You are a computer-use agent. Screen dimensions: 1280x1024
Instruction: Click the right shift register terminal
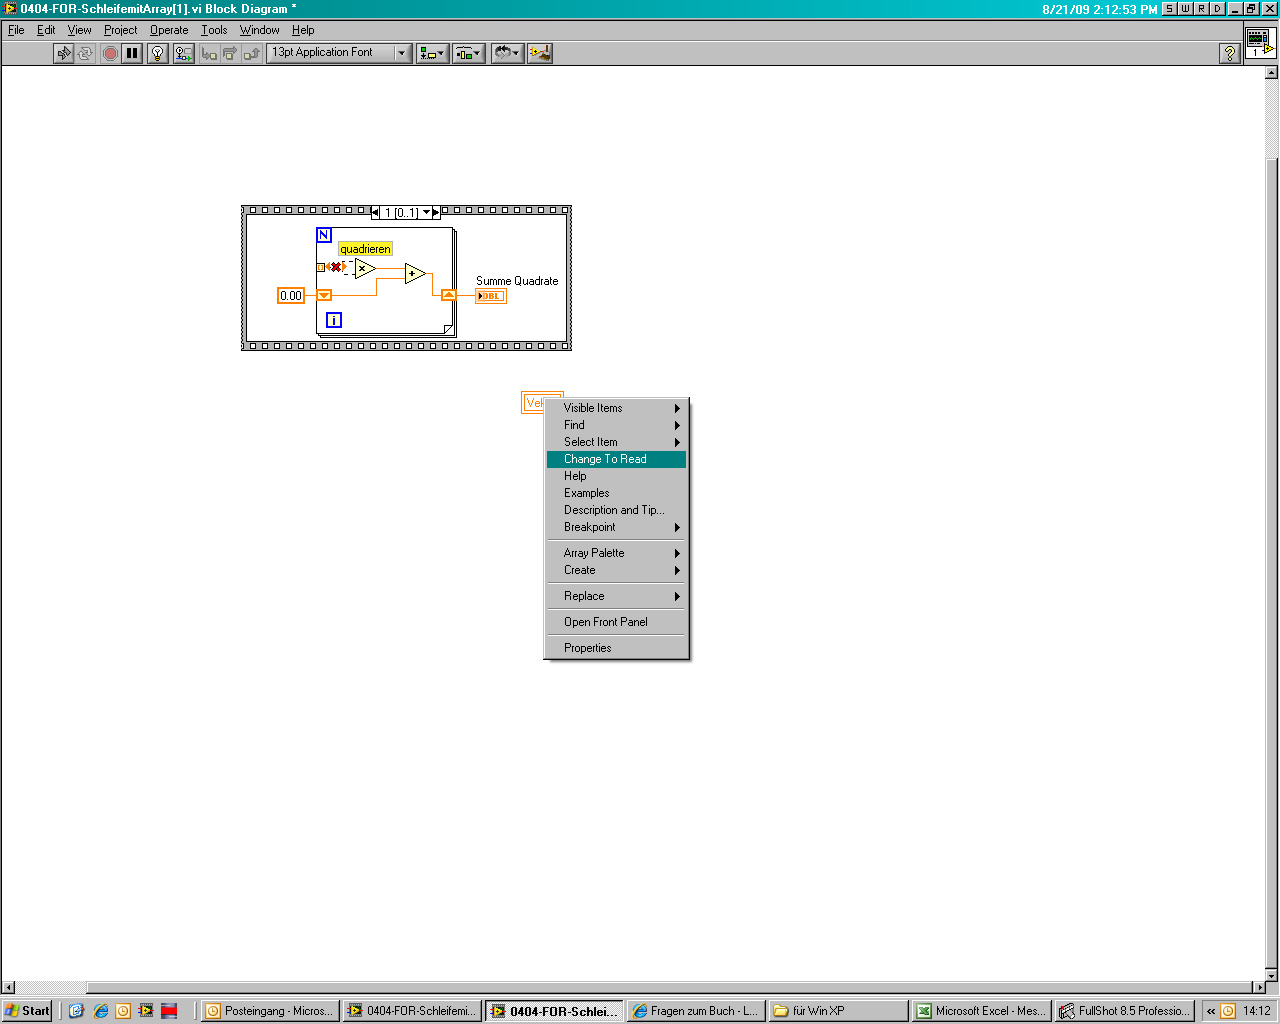[448, 295]
